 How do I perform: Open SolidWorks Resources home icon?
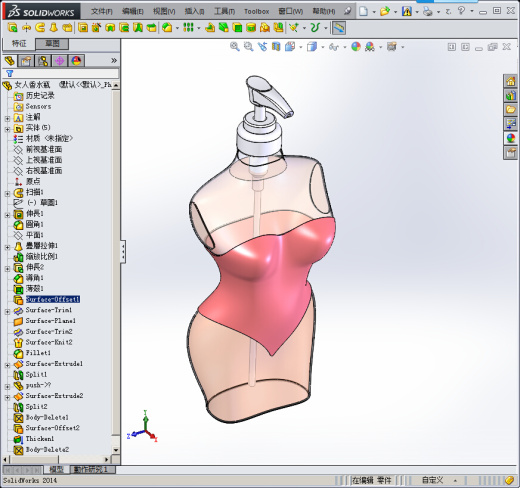coord(511,81)
